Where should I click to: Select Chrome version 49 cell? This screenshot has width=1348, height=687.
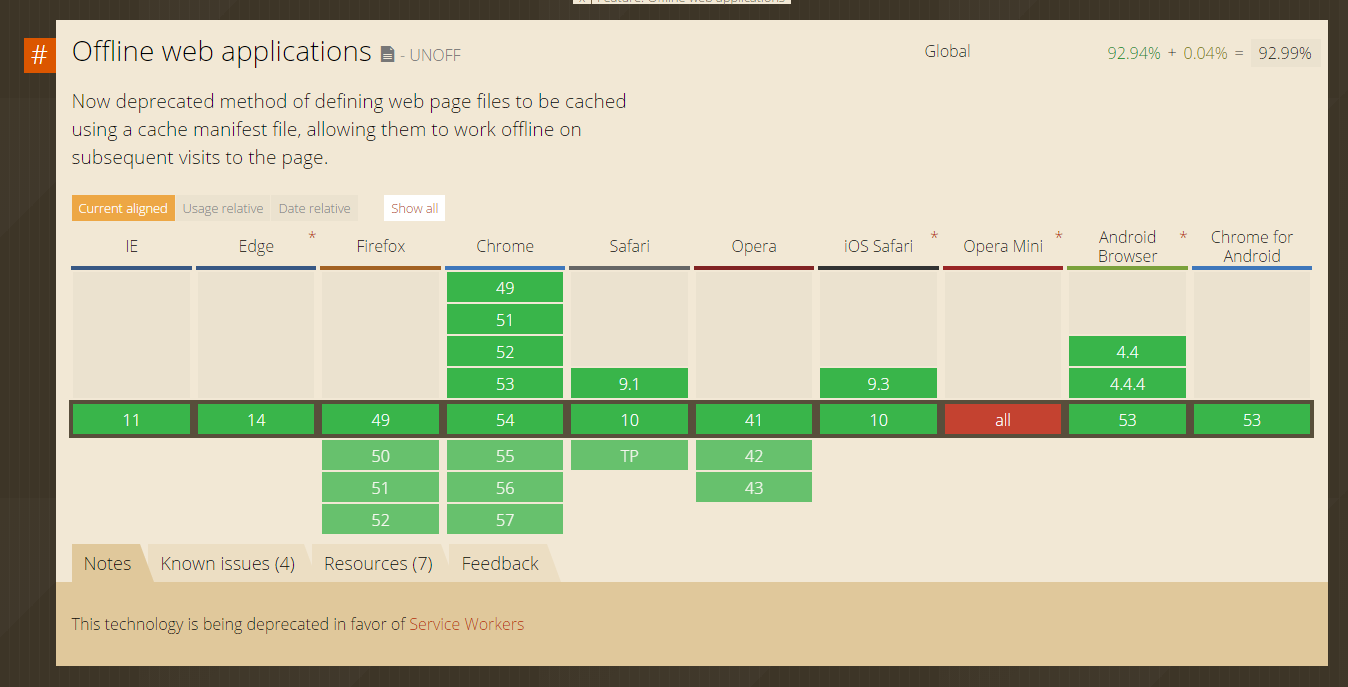click(x=505, y=288)
